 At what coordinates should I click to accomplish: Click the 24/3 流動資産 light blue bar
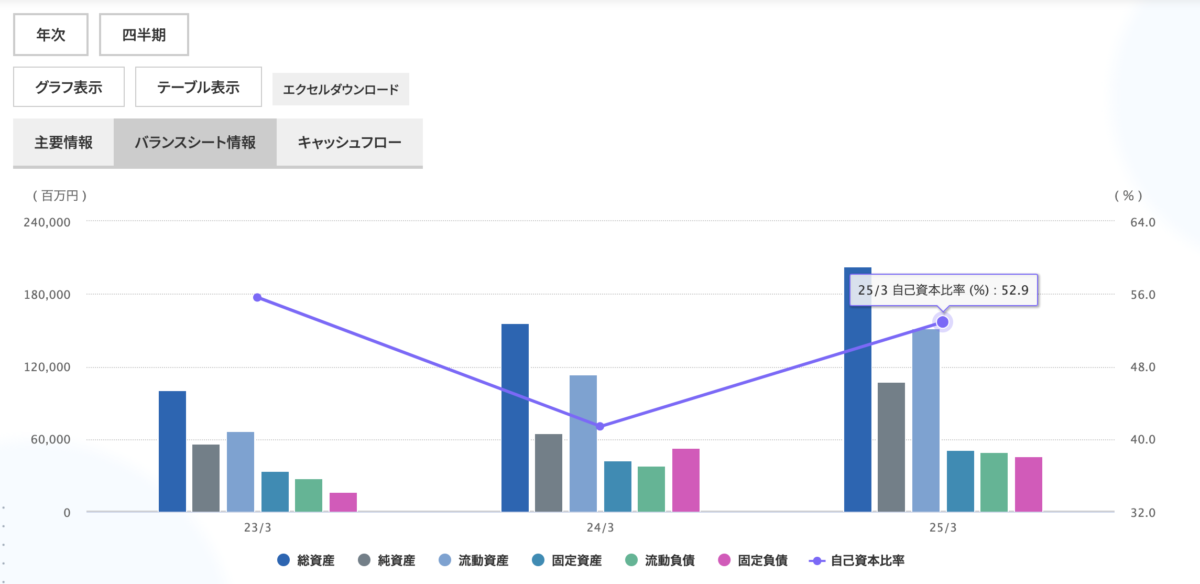click(583, 444)
